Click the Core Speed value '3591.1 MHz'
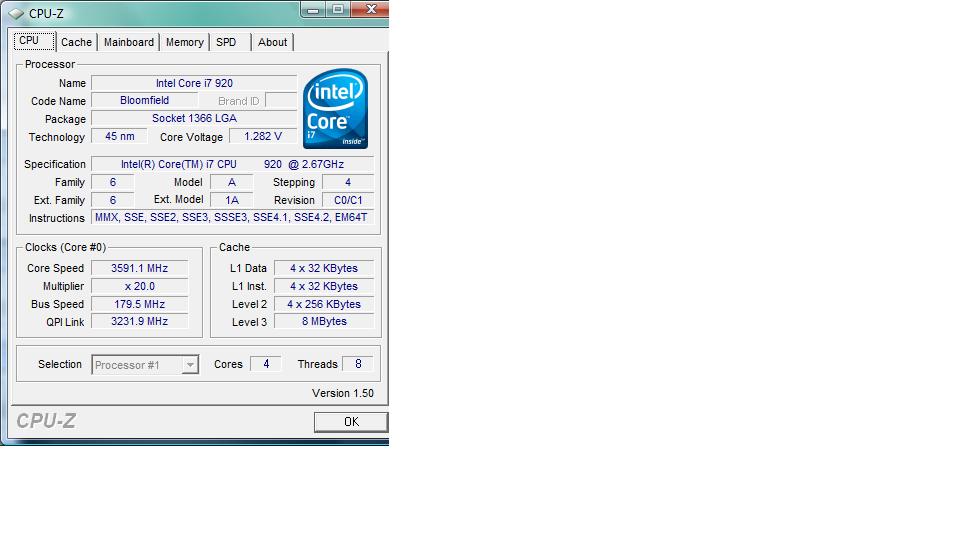Viewport: 960px width, 540px height. (140, 268)
